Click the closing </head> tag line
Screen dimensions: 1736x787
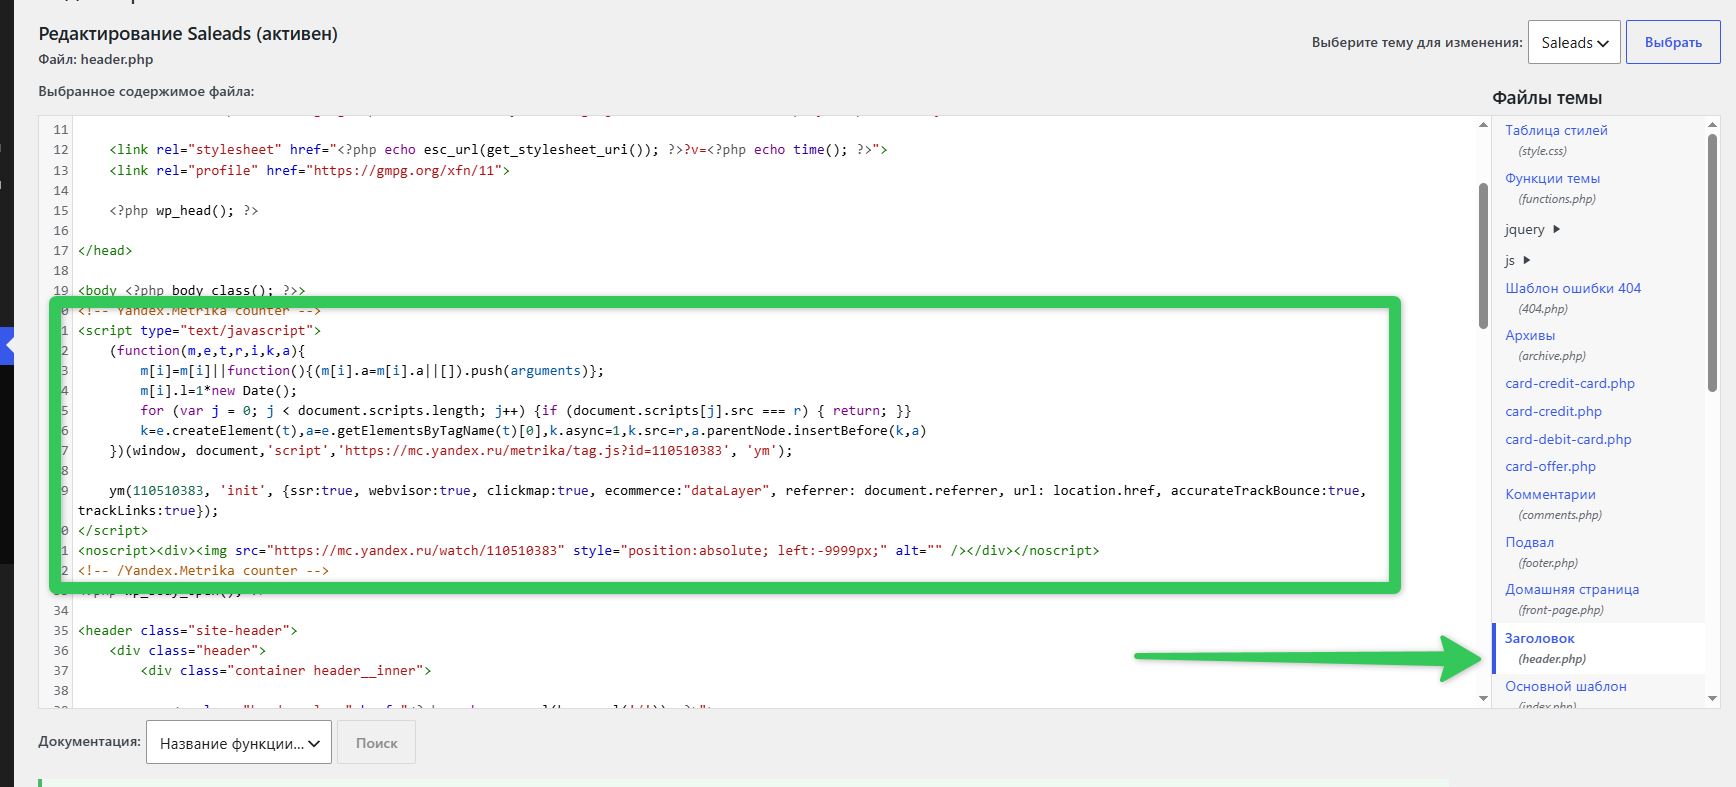[105, 250]
